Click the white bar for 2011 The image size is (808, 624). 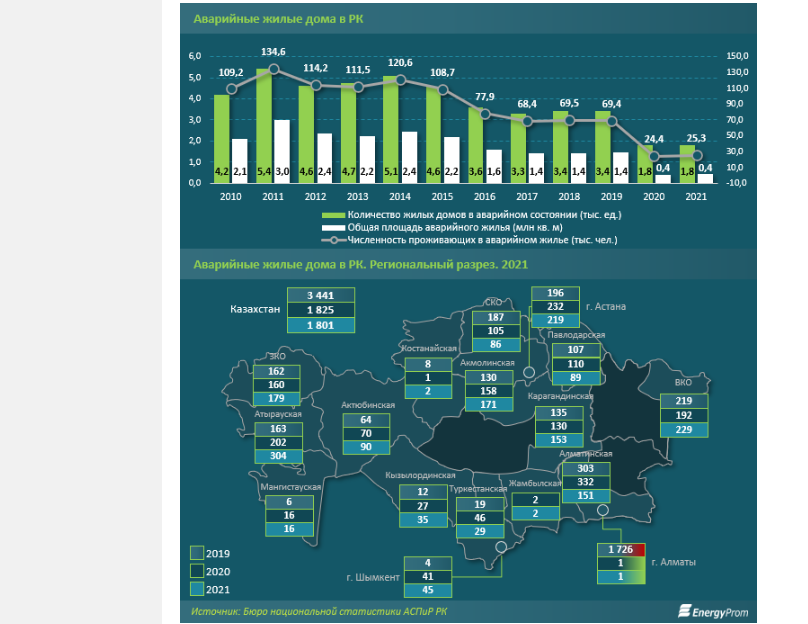coord(282,151)
